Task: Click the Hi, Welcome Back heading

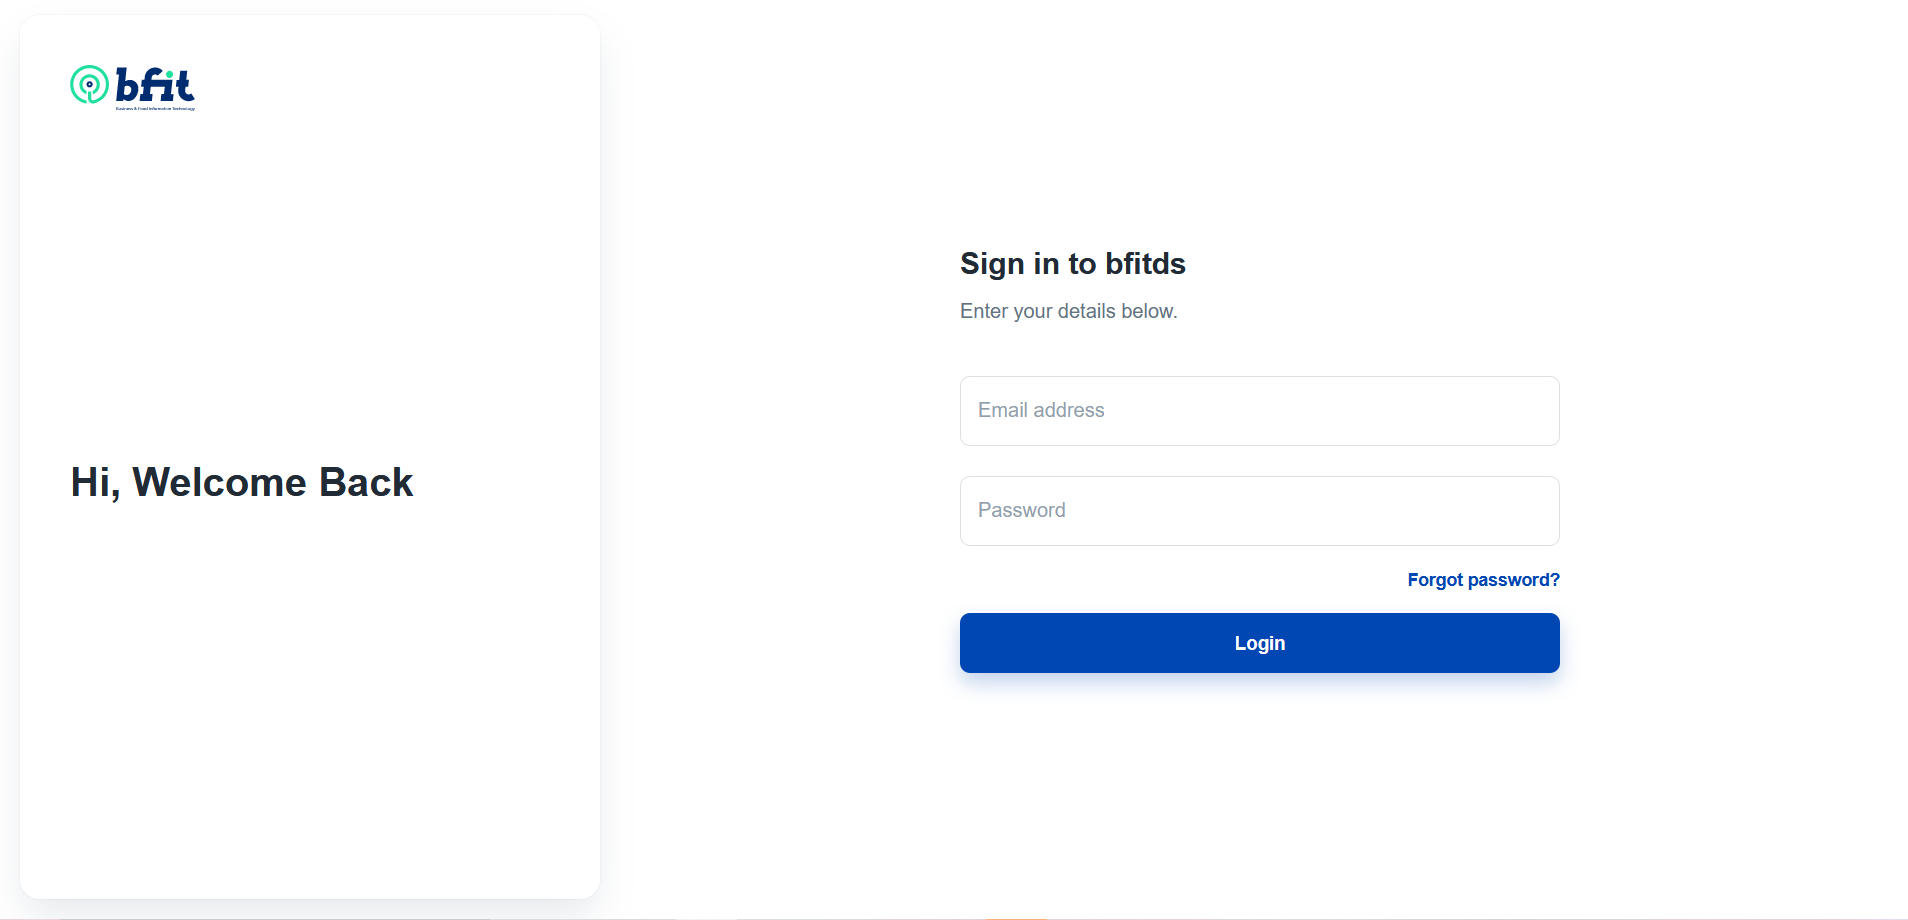Action: point(242,483)
